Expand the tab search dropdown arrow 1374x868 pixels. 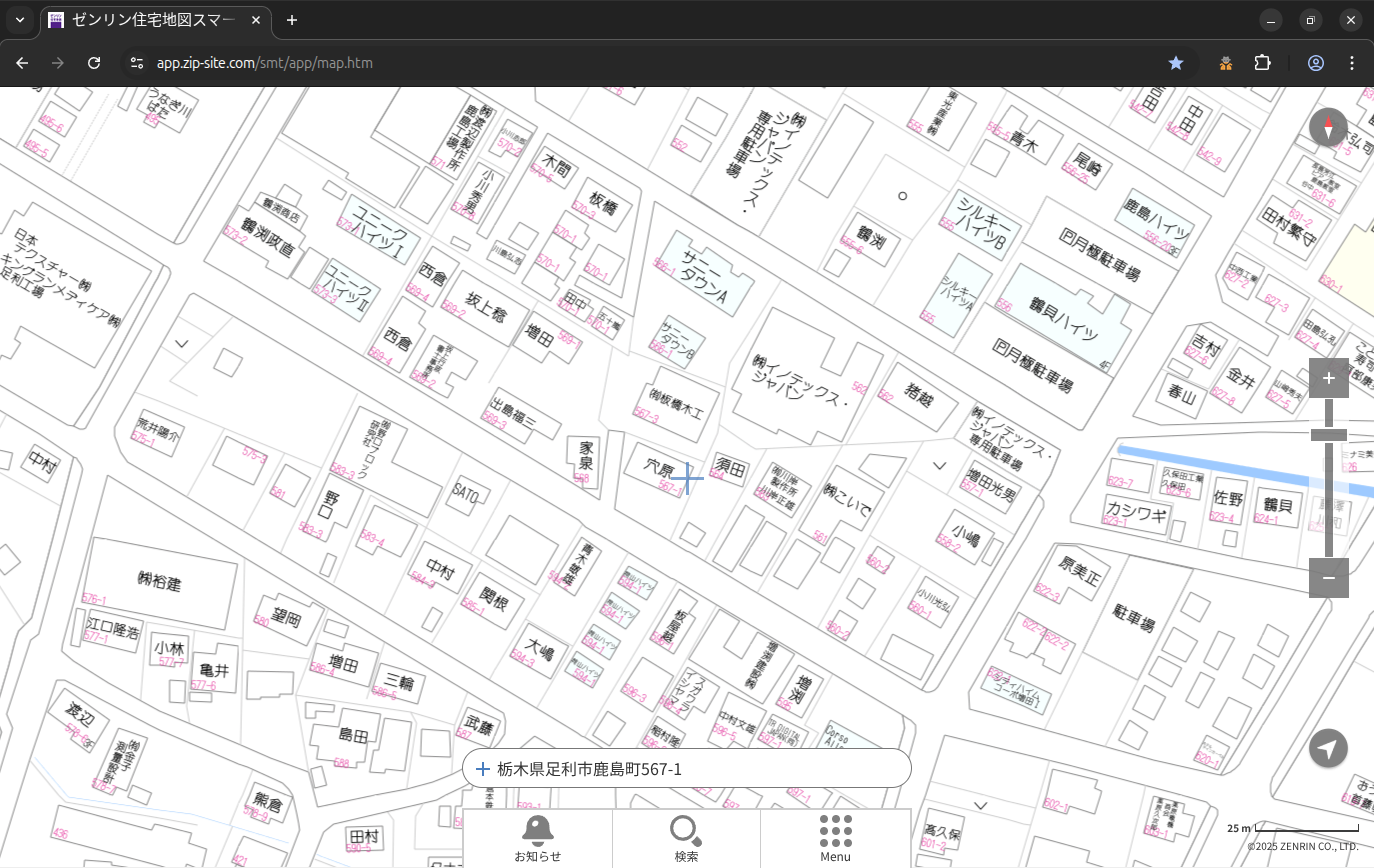[20, 20]
